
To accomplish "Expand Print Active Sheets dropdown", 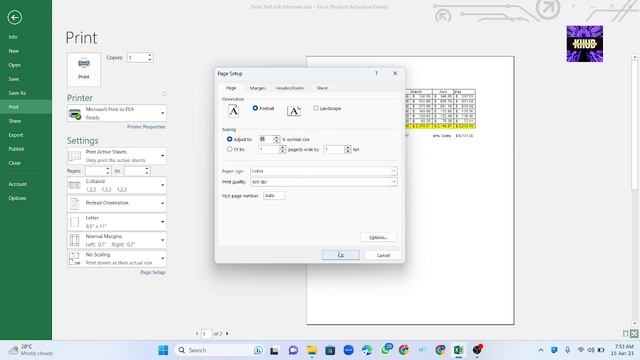I will [117, 156].
